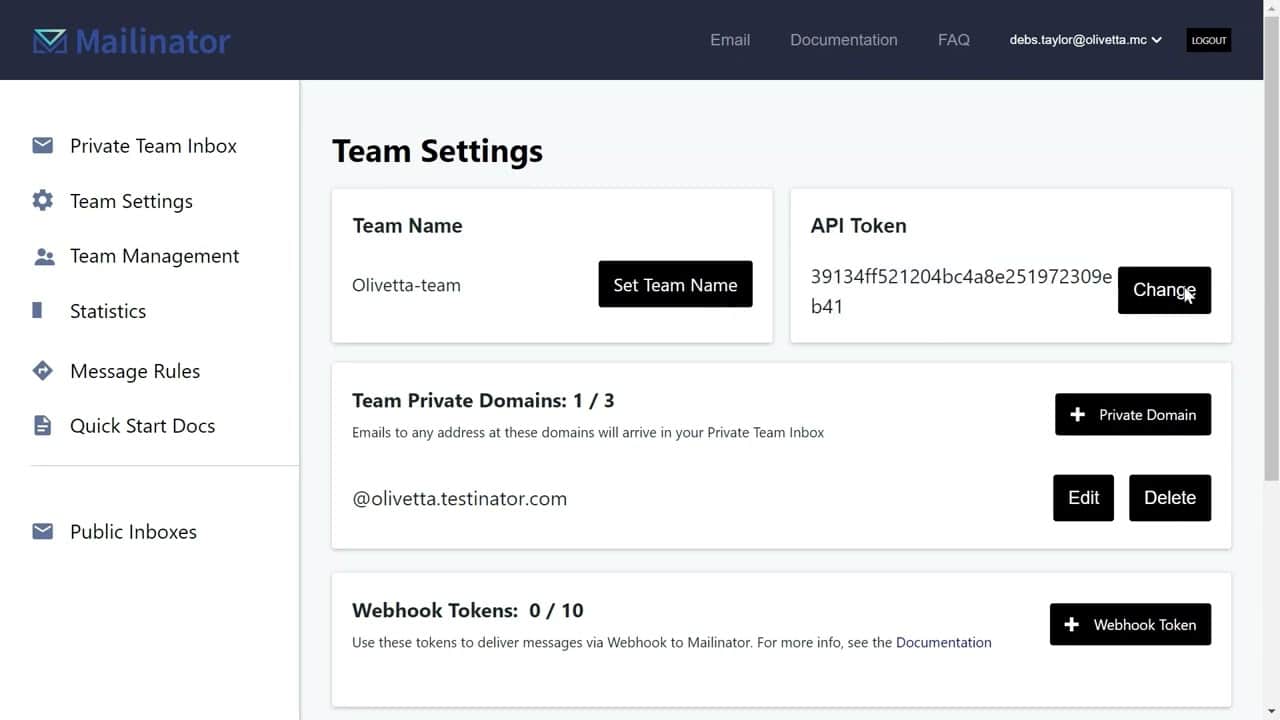Open the Email menu item

(x=730, y=40)
